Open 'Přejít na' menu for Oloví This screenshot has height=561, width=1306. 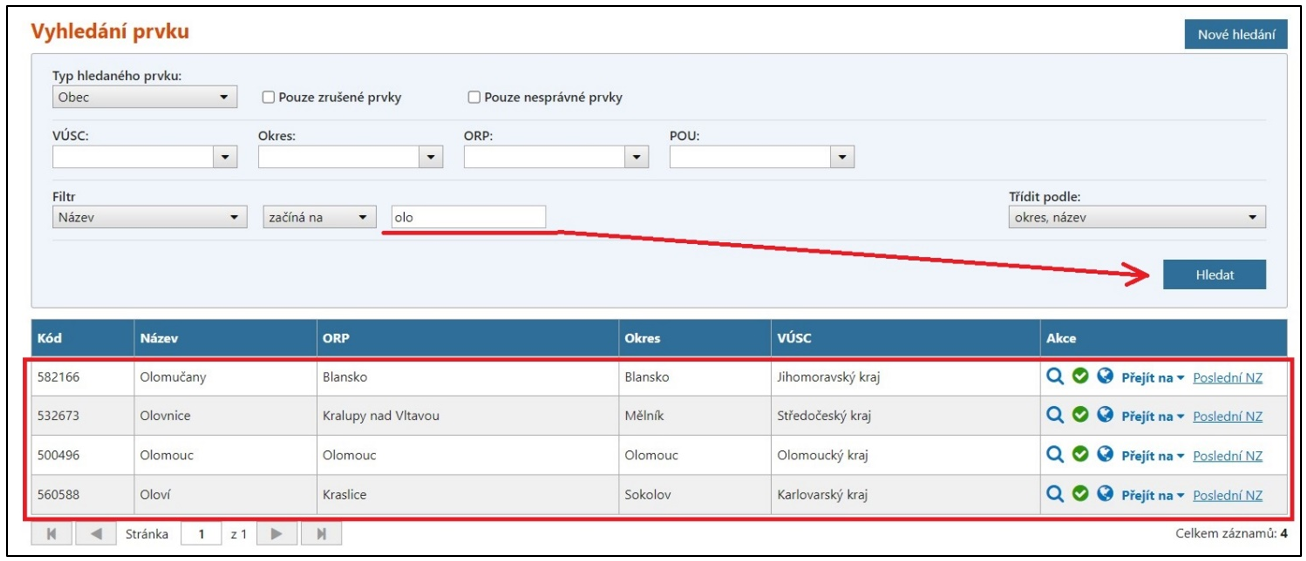[x=1152, y=496]
